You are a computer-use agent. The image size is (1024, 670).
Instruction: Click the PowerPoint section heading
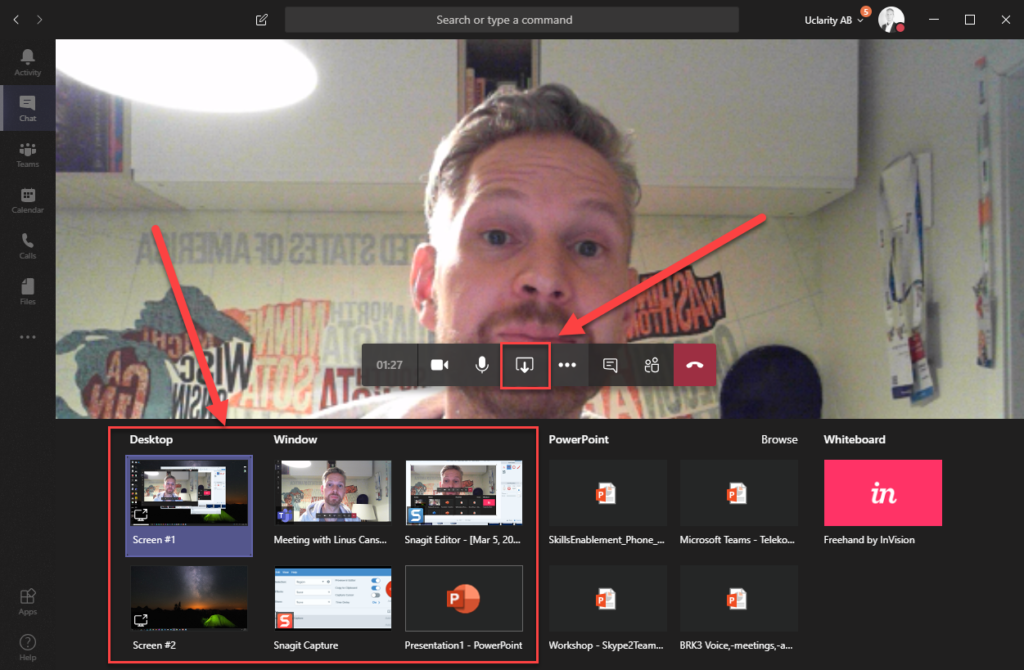579,439
